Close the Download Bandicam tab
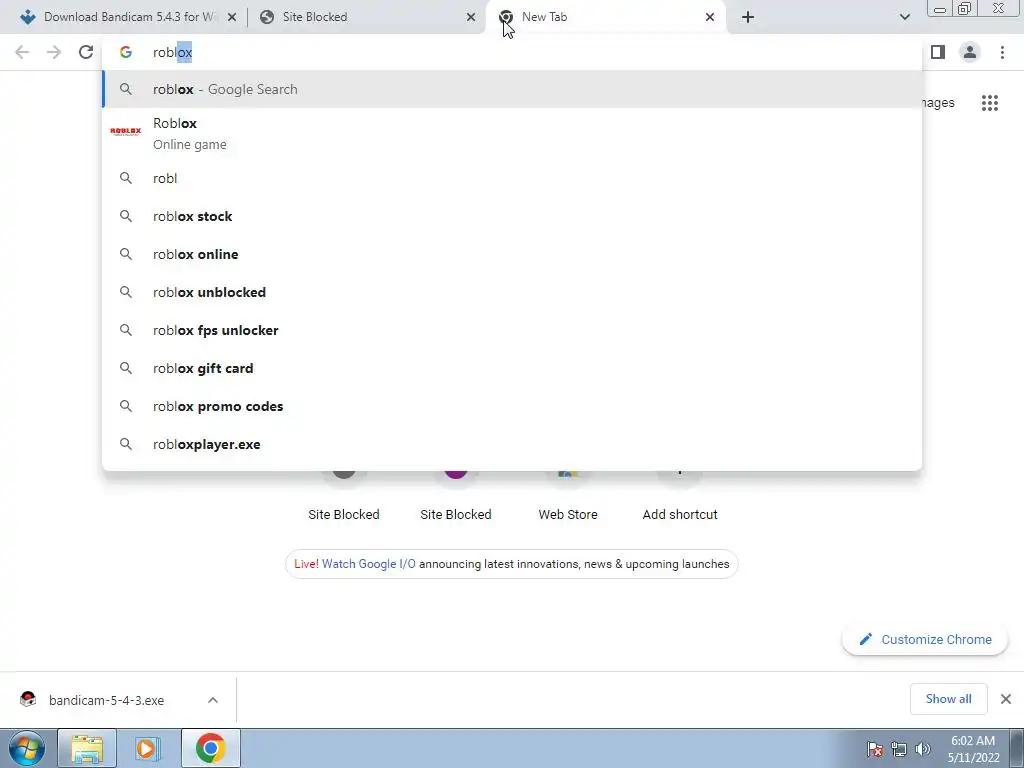 [231, 18]
